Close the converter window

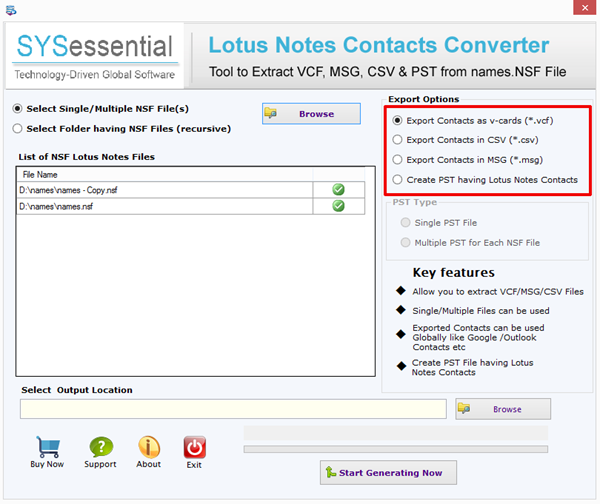point(585,8)
